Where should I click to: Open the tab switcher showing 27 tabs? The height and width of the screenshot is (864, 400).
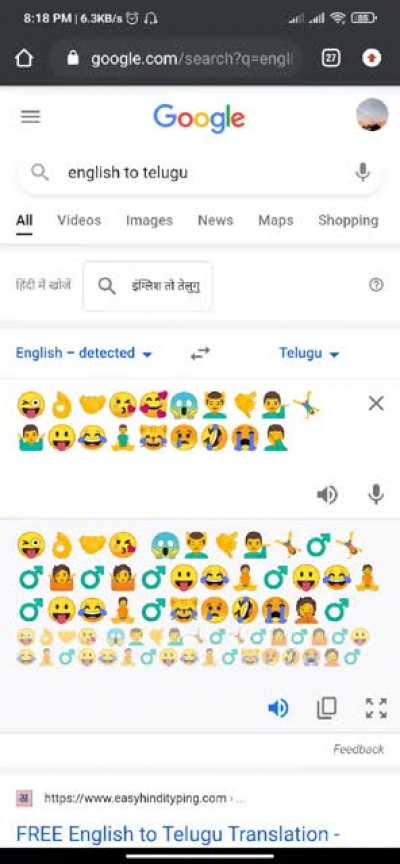331,58
